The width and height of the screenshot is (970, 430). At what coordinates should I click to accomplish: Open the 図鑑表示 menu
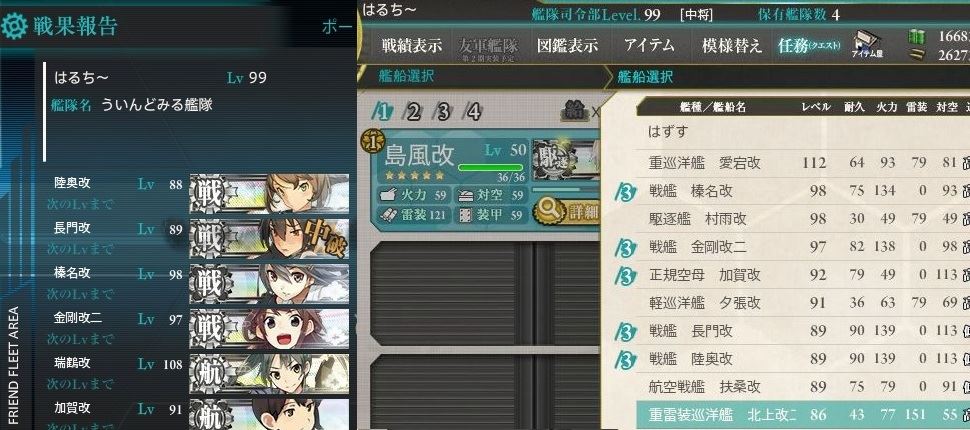567,46
